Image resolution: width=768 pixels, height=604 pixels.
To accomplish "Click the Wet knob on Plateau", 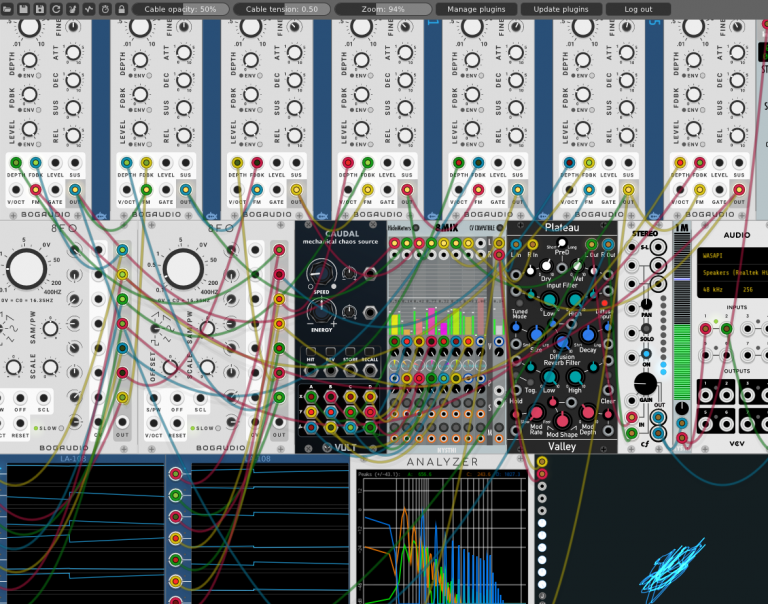I will coord(578,266).
